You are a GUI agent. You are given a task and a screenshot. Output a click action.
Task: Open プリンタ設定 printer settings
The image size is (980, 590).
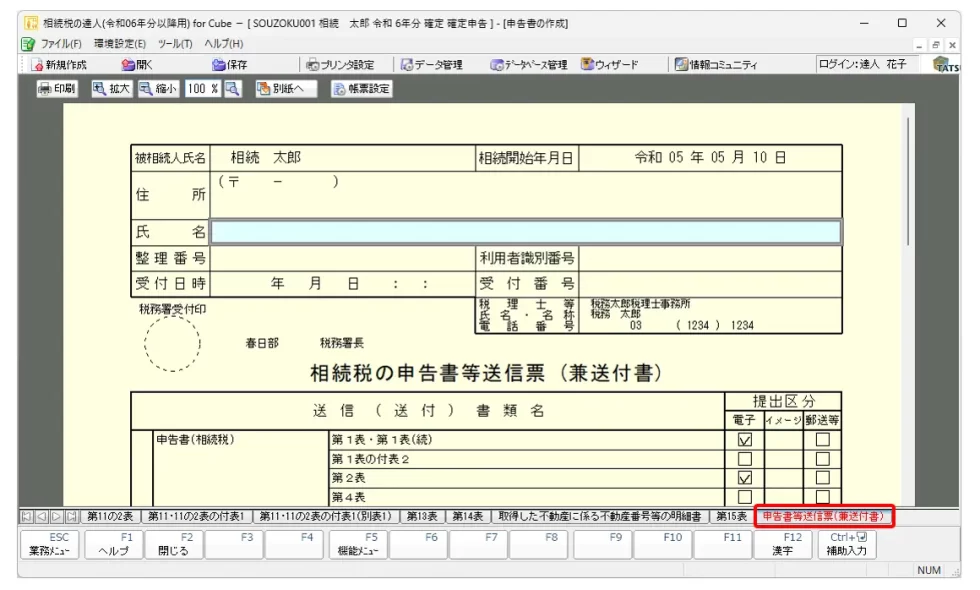coord(340,65)
